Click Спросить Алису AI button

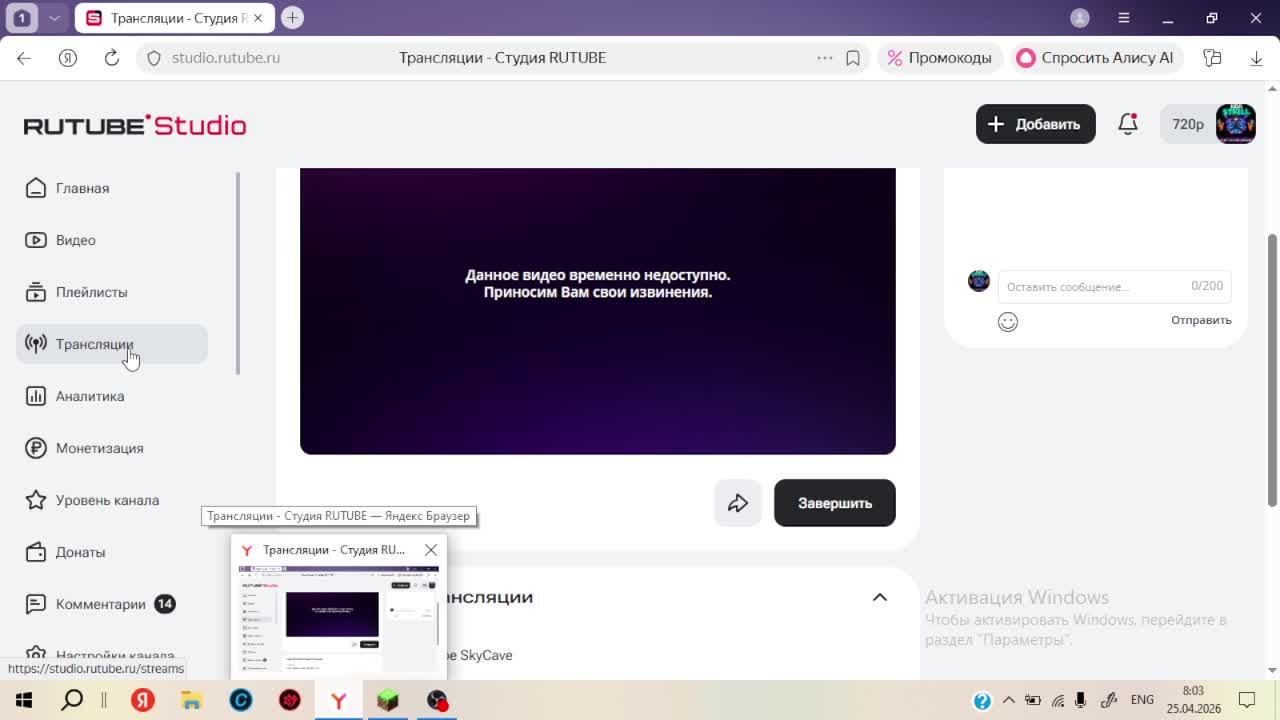tap(1096, 58)
